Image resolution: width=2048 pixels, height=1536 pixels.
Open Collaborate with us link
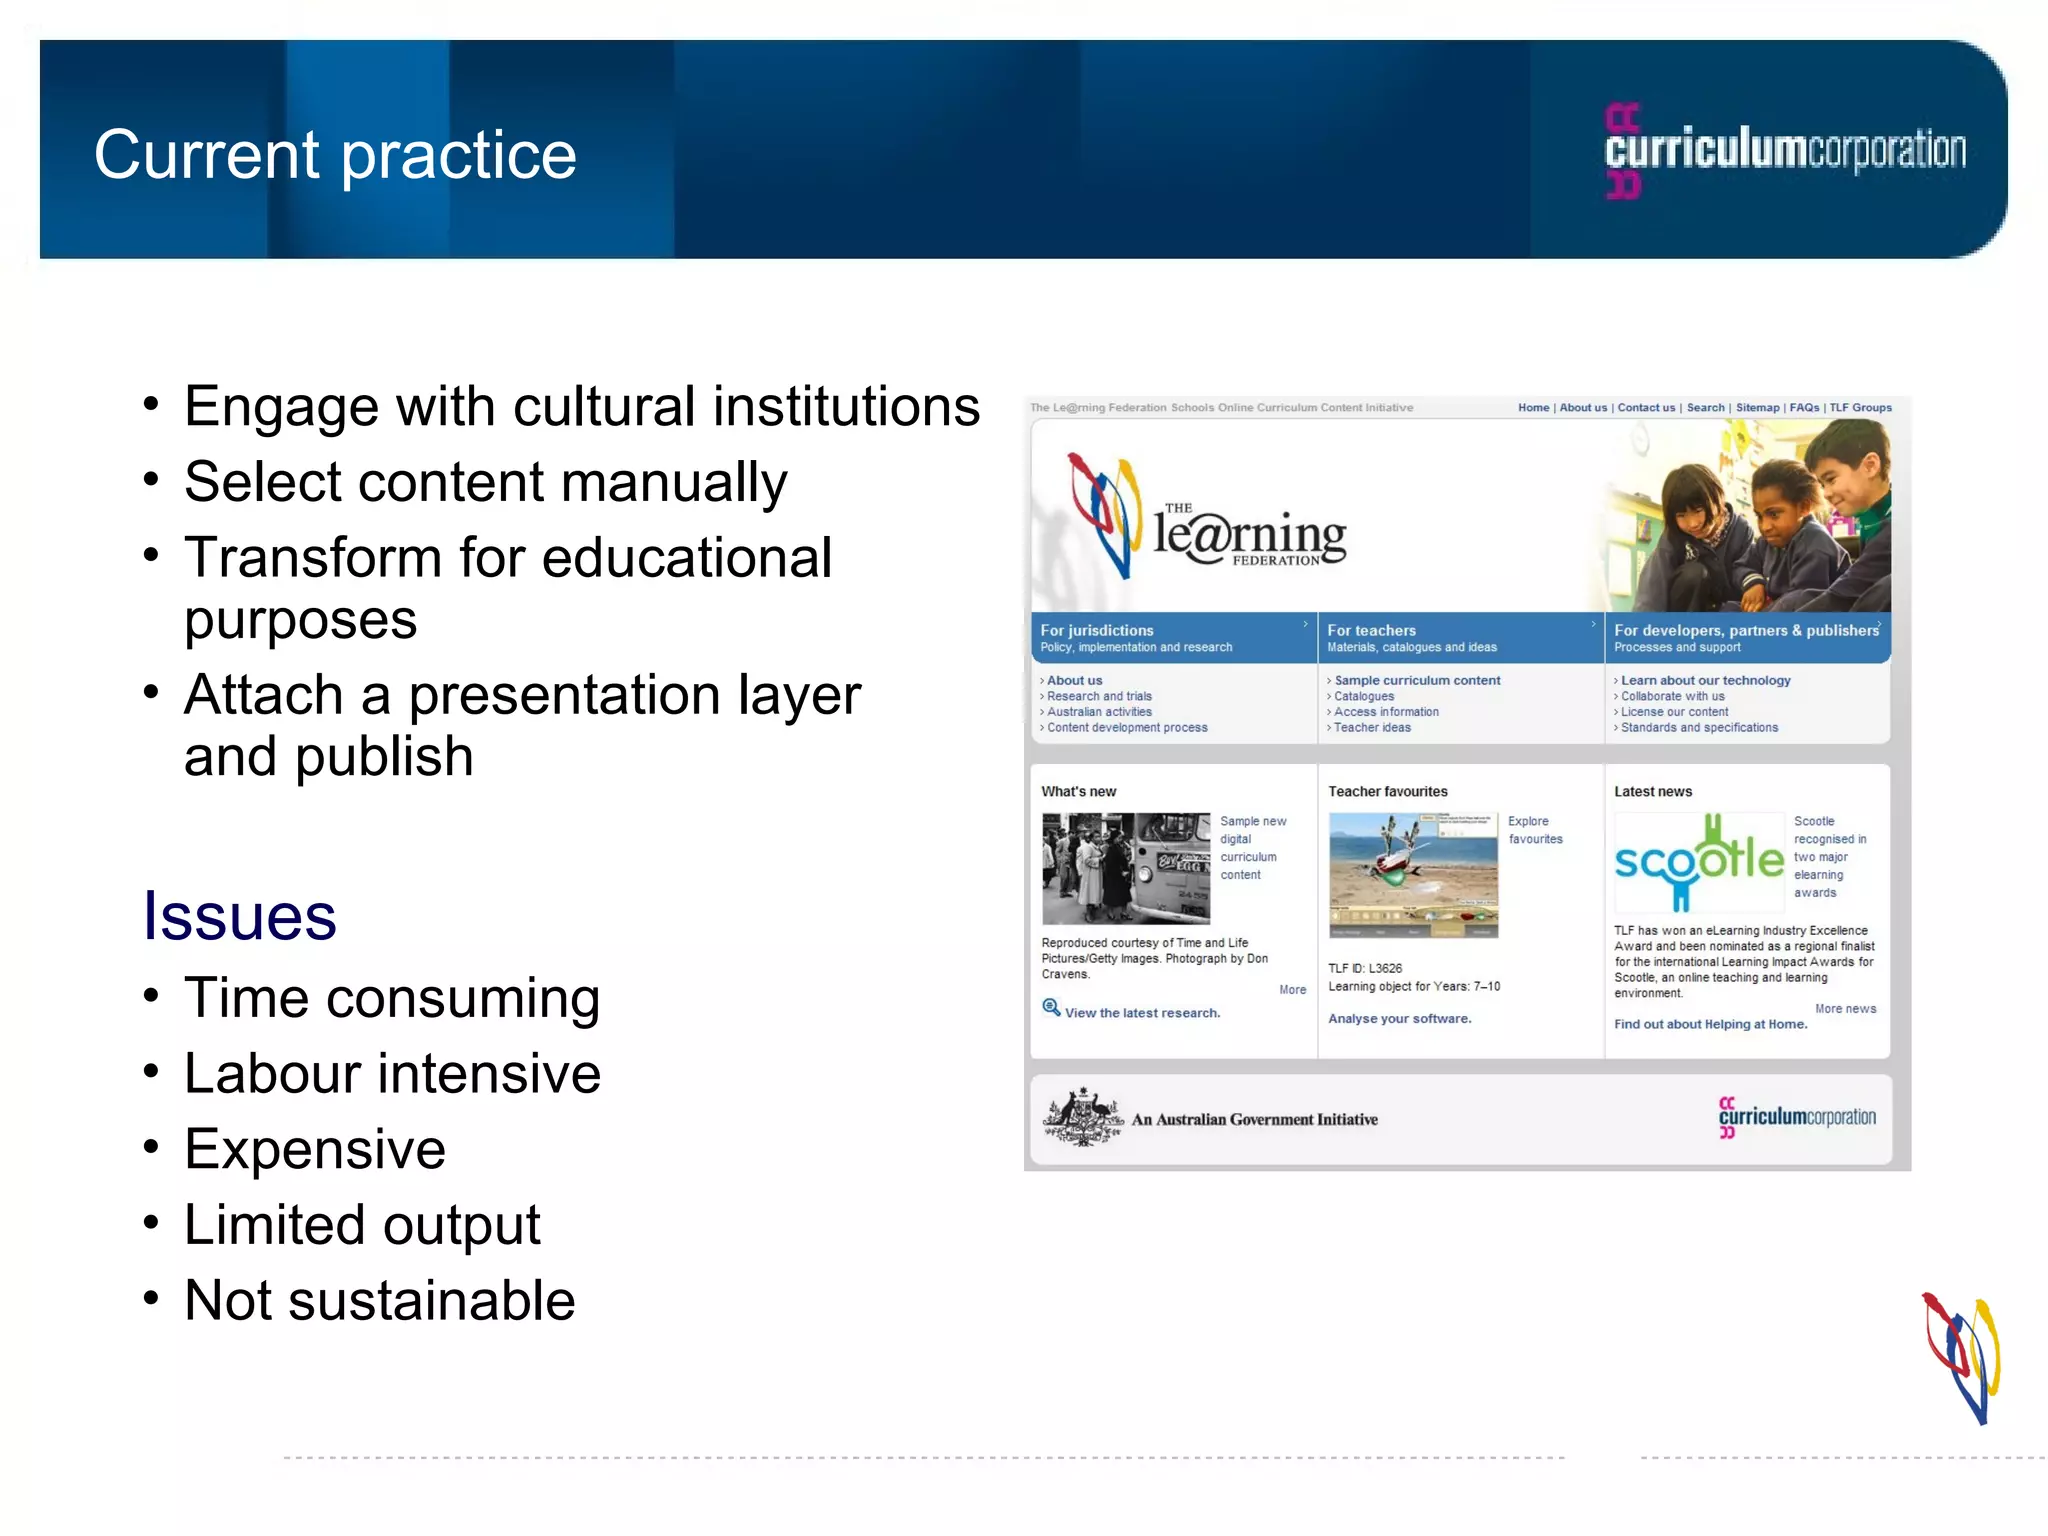[1672, 697]
